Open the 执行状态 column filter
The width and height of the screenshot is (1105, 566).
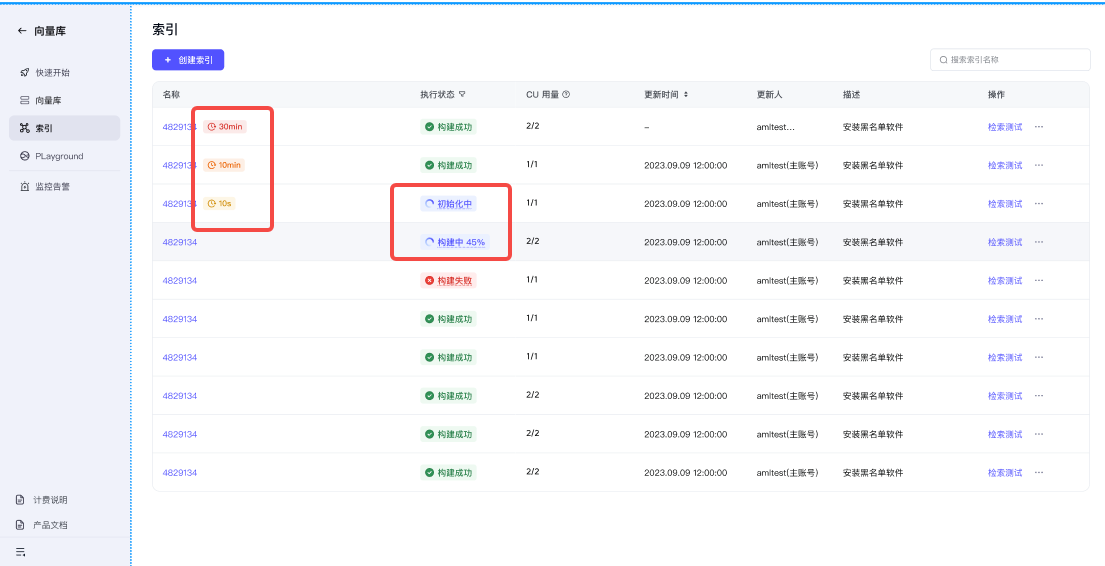pyautogui.click(x=462, y=94)
